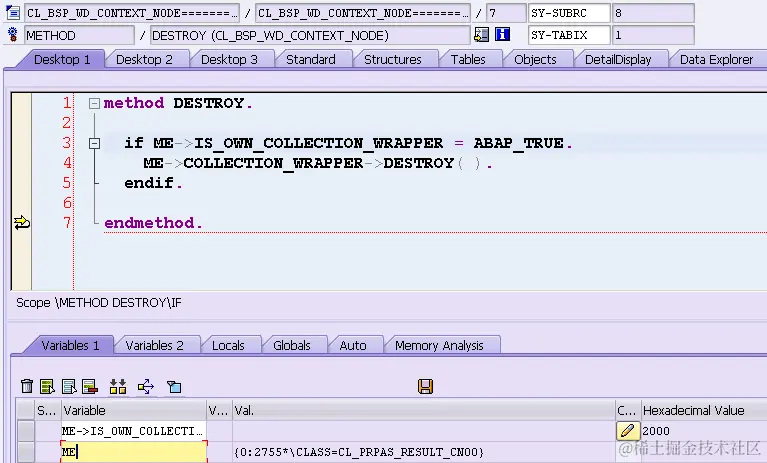Select the row selector for the ME row

tap(25, 452)
